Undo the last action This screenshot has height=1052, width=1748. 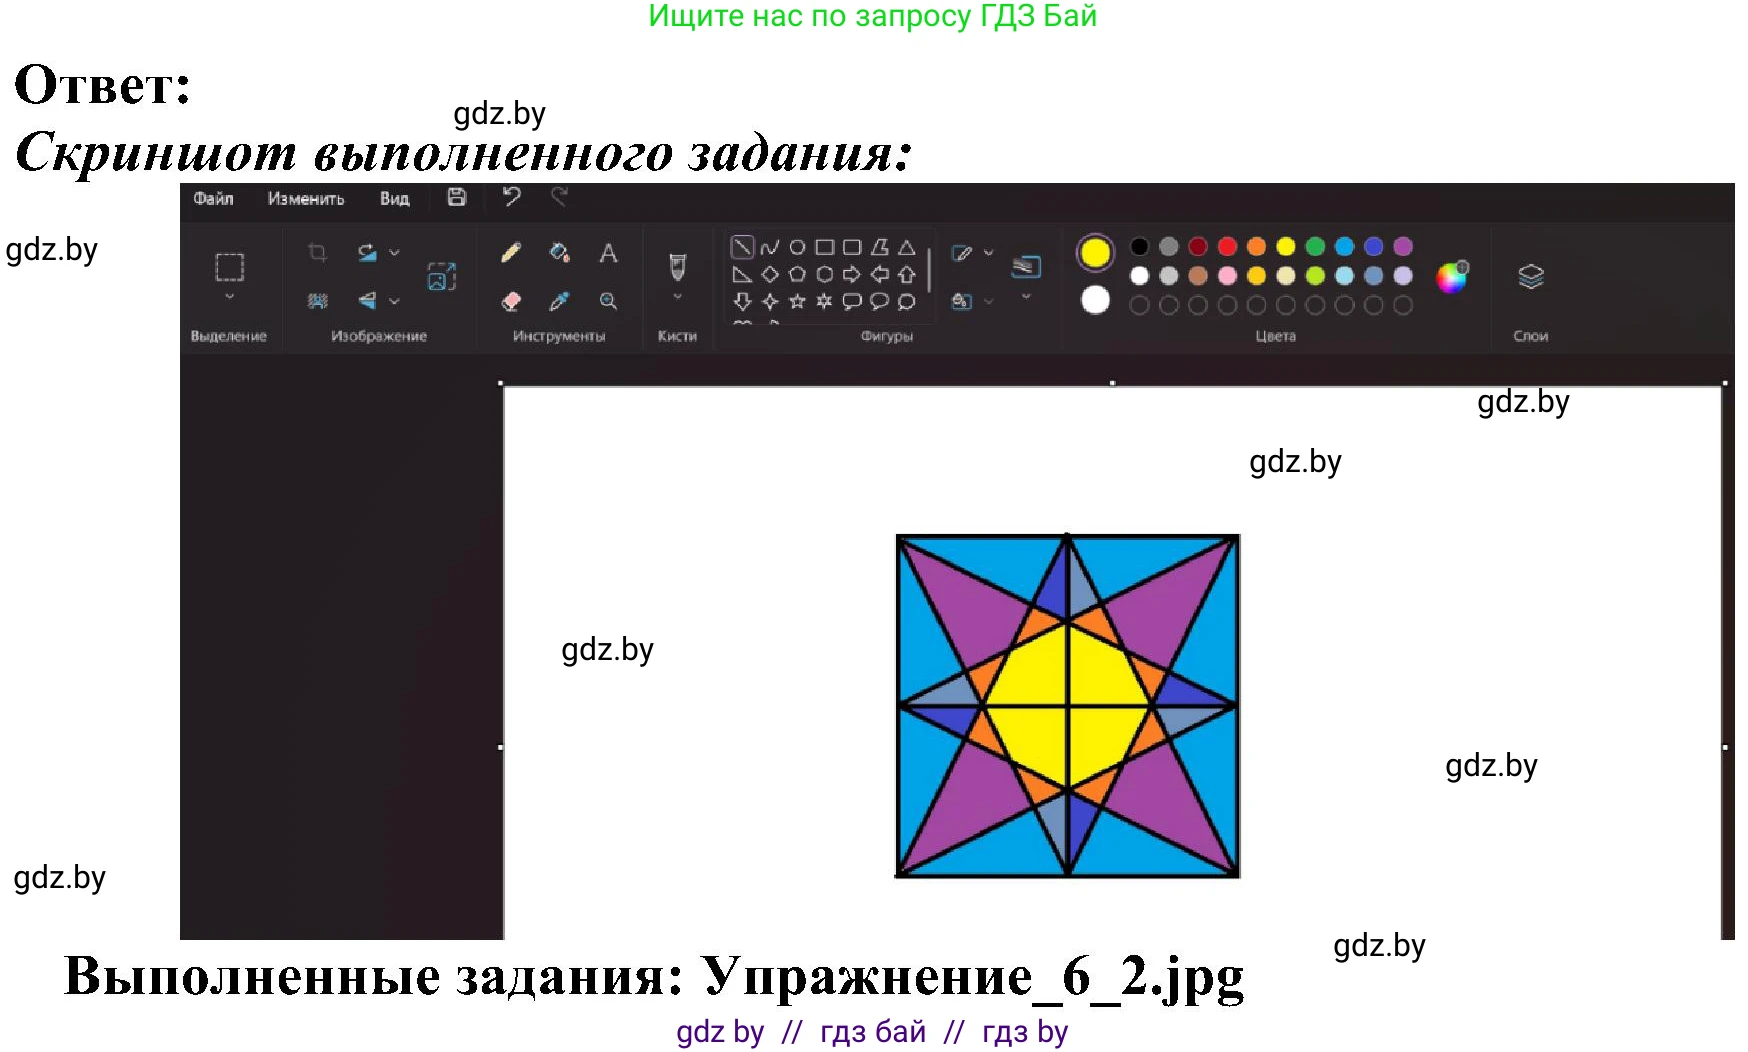512,197
